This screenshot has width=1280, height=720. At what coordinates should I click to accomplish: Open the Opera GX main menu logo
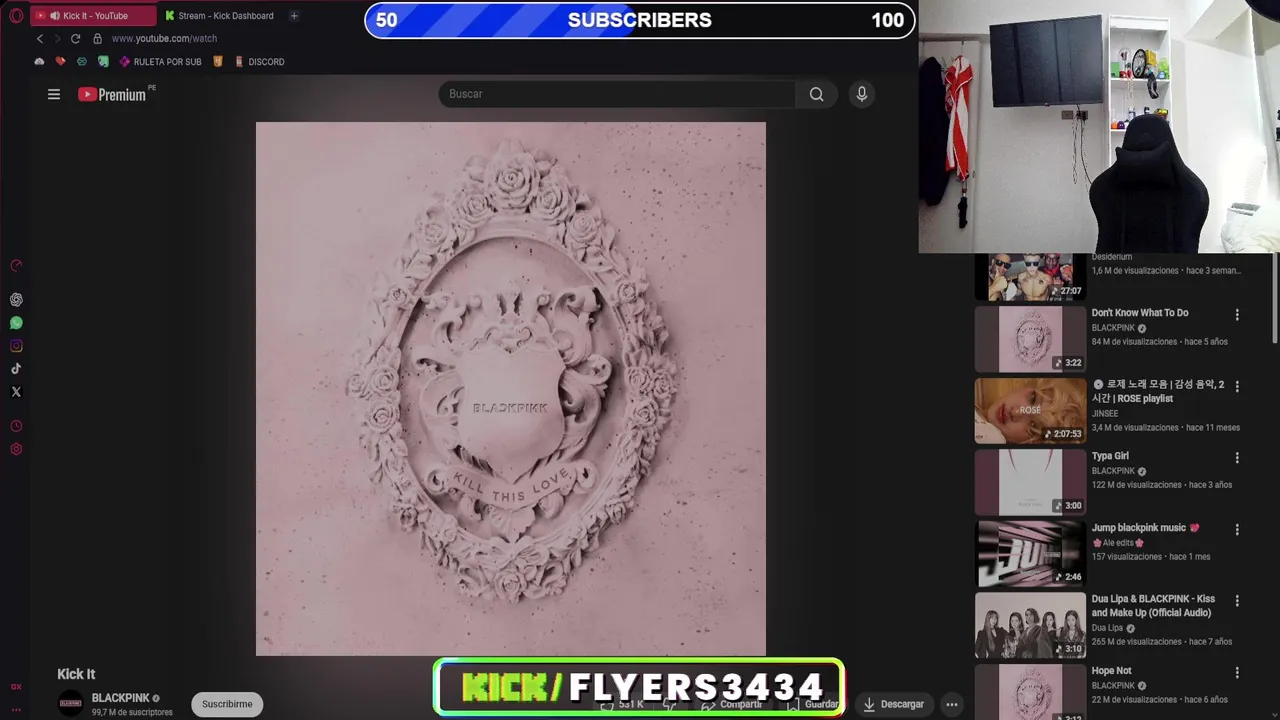tap(16, 16)
